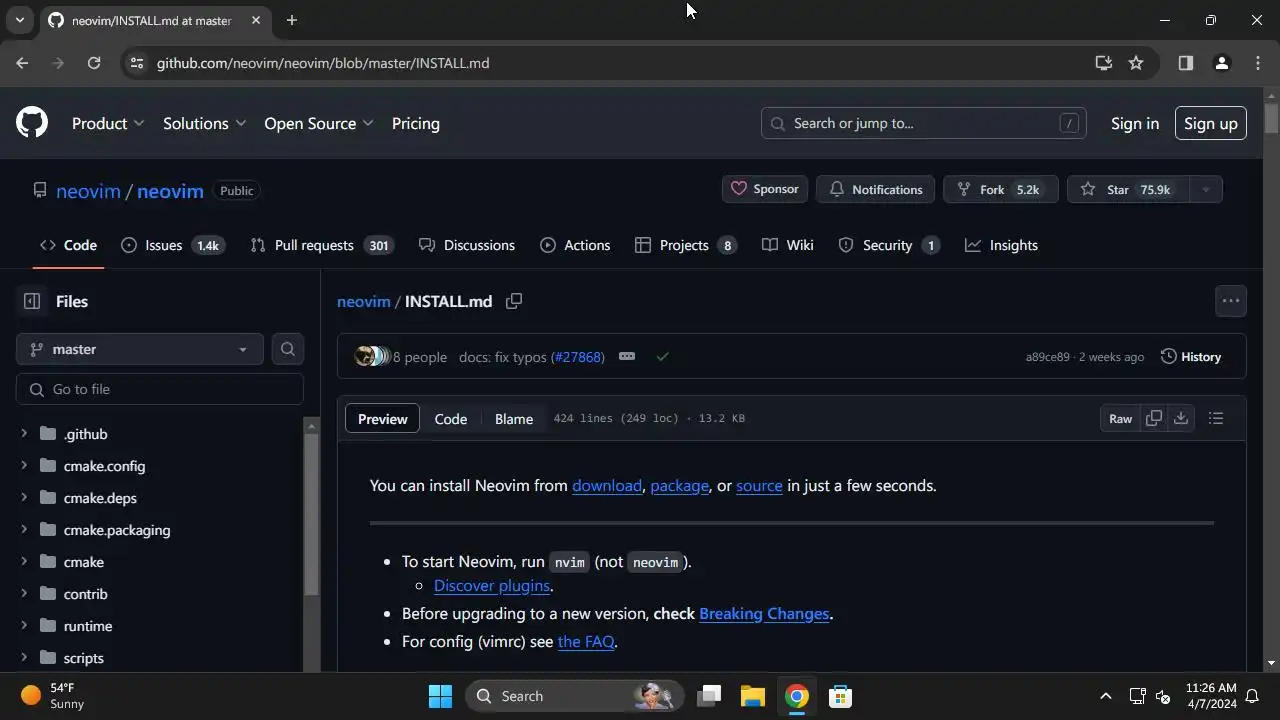Follow the Breaking Changes link
The width and height of the screenshot is (1280, 720).
click(x=764, y=613)
